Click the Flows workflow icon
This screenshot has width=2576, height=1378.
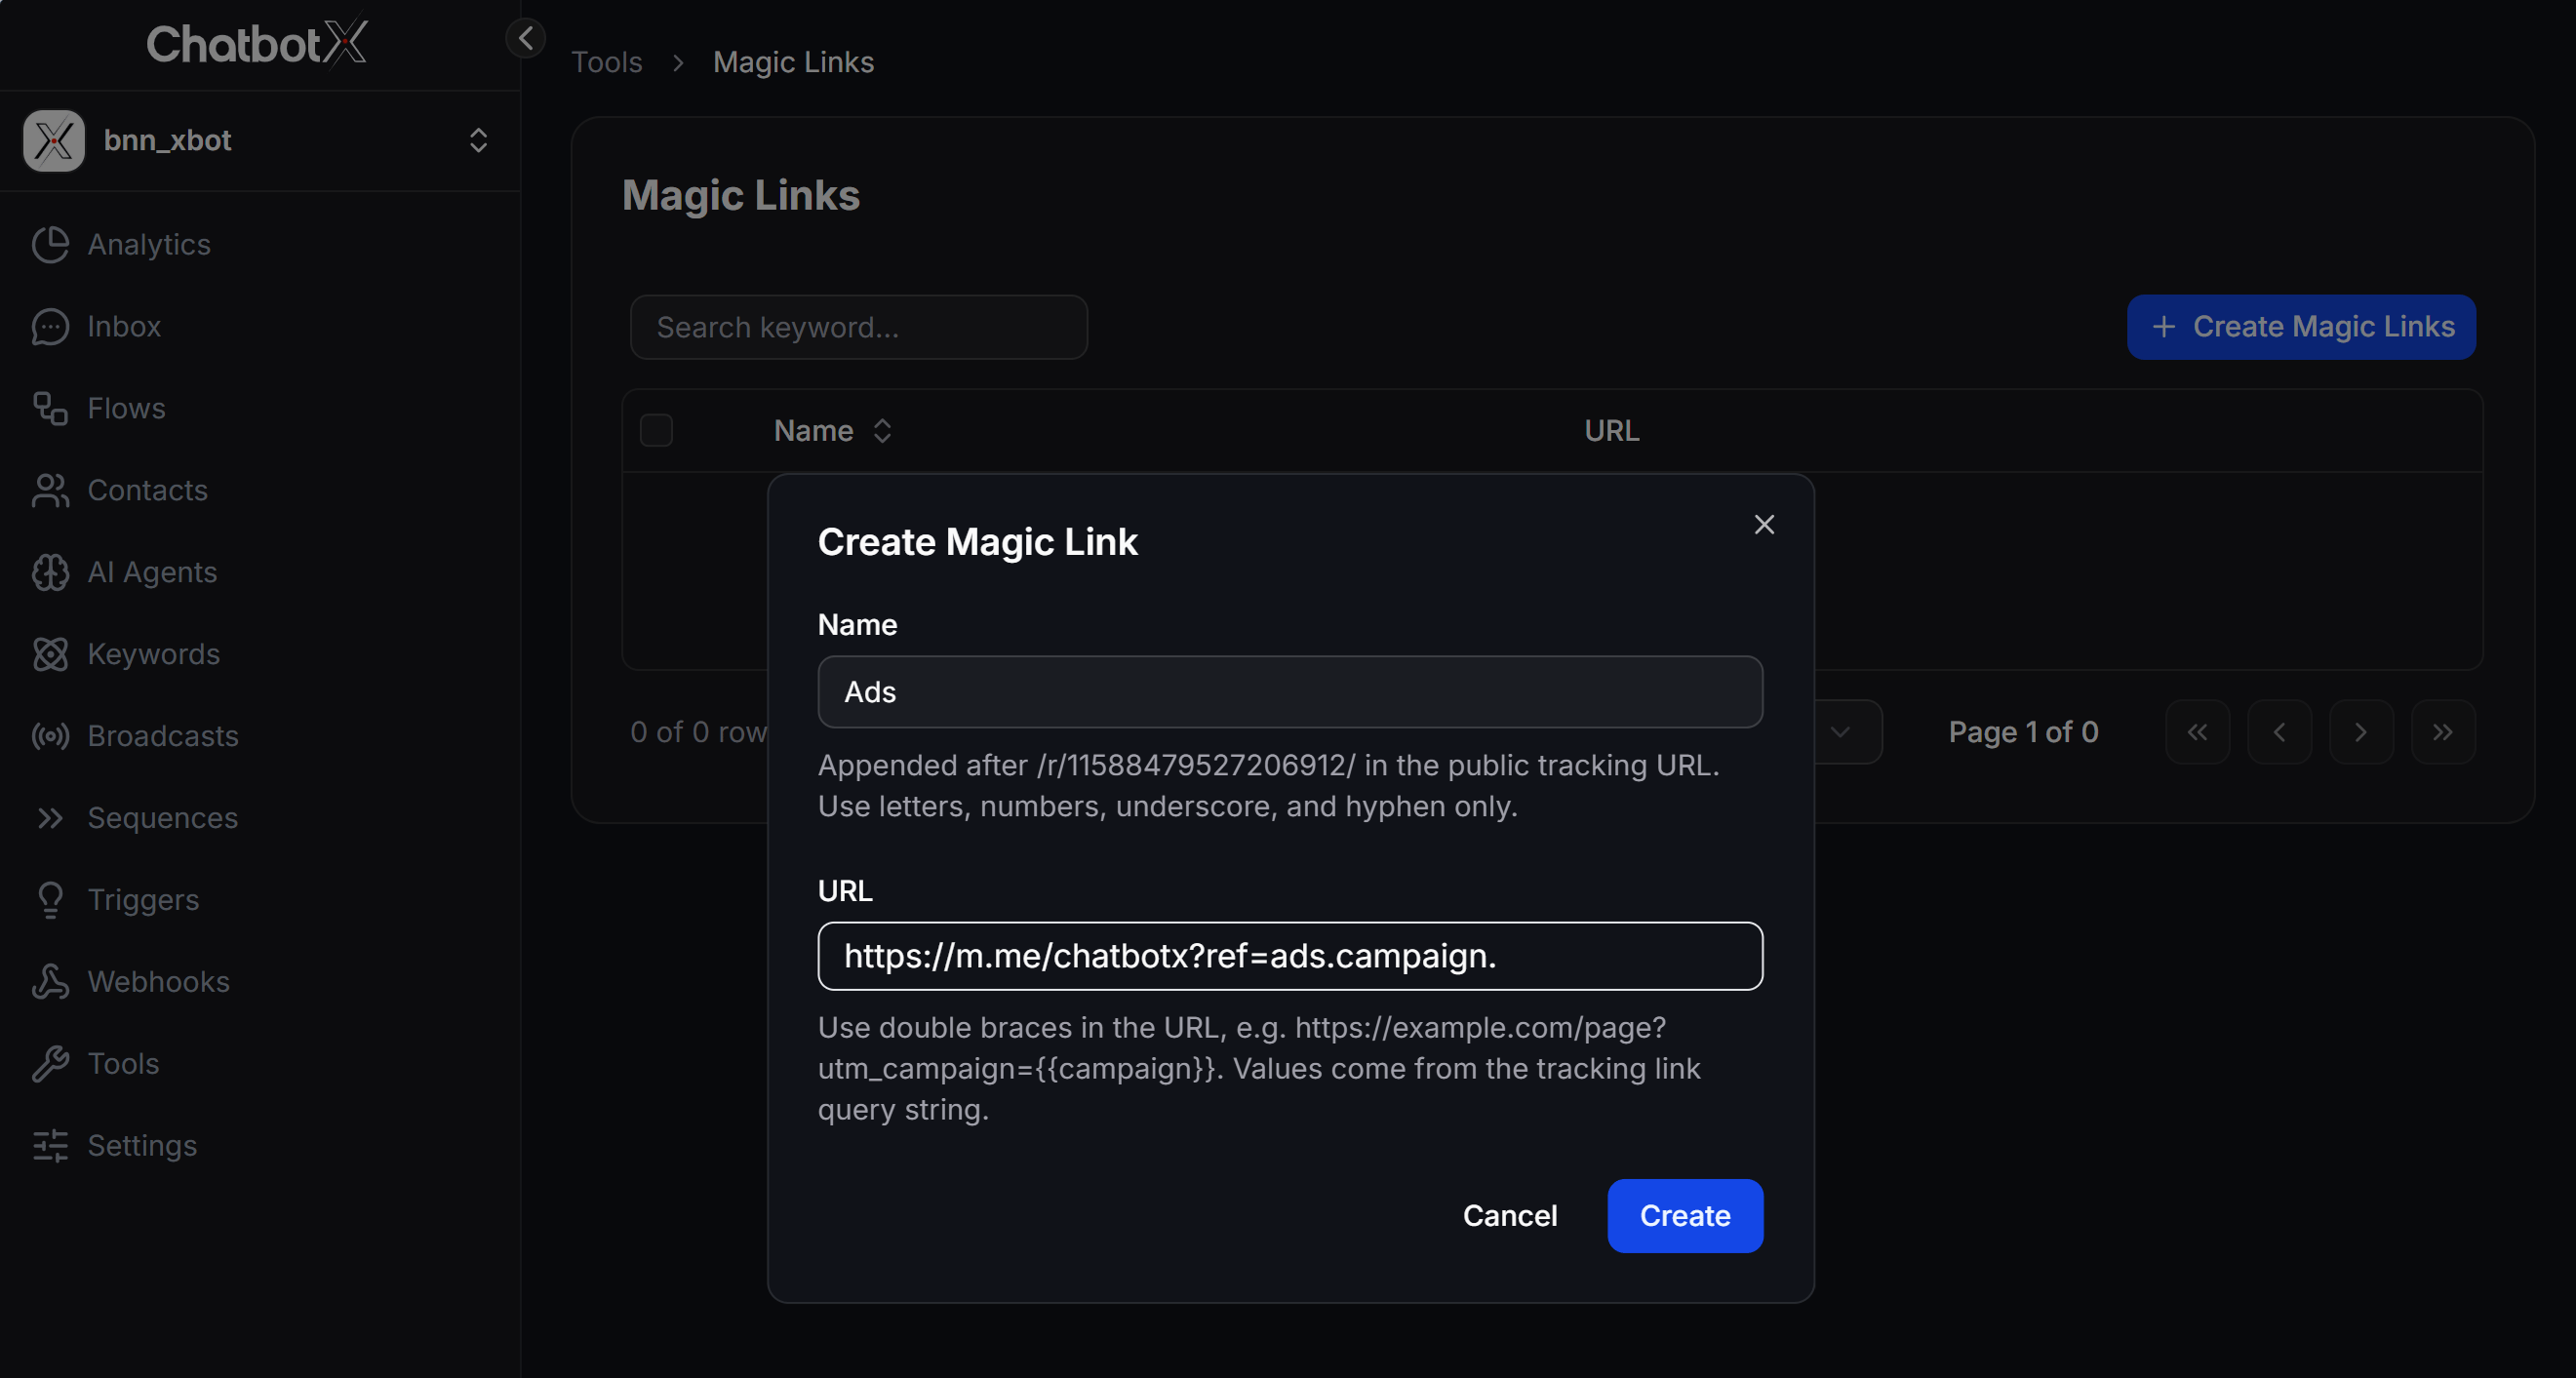click(x=50, y=409)
